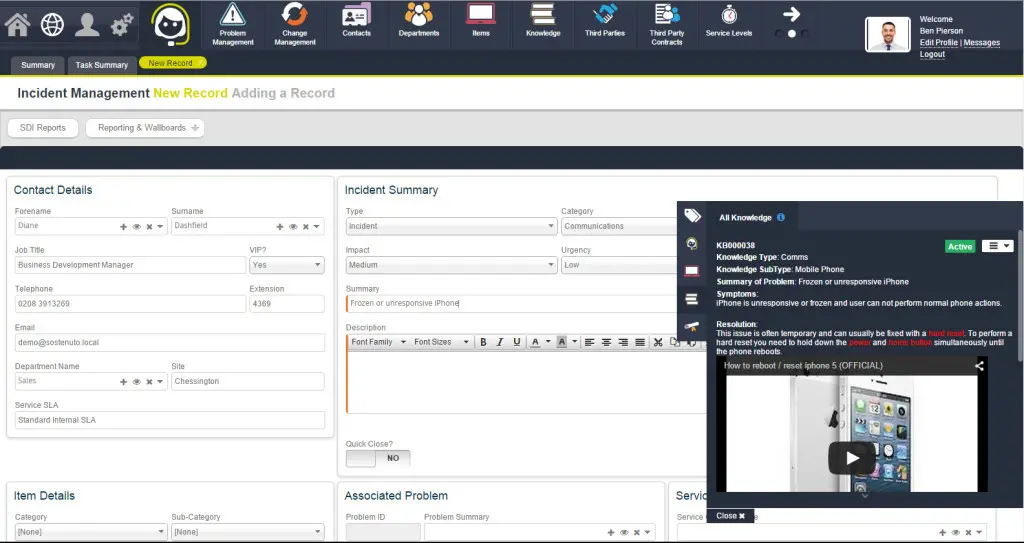Click the video share icon
The width and height of the screenshot is (1024, 543).
click(x=979, y=366)
